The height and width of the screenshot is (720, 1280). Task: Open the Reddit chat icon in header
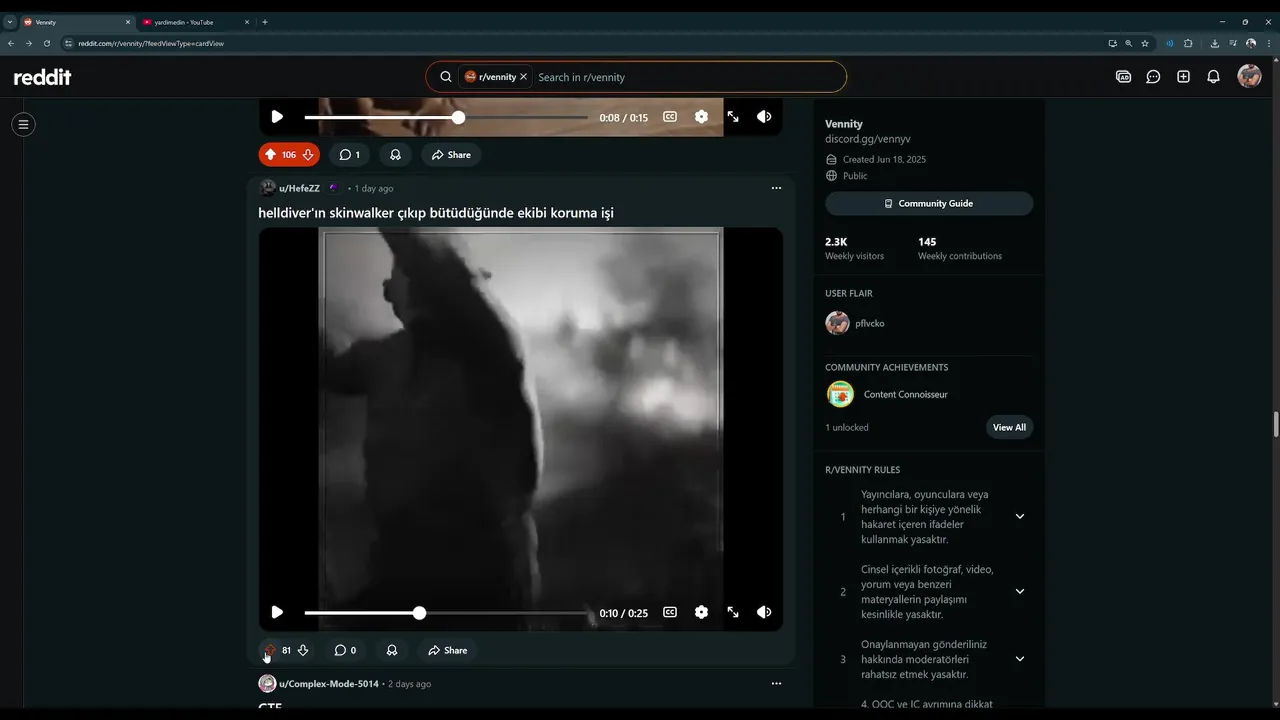pyautogui.click(x=1153, y=77)
